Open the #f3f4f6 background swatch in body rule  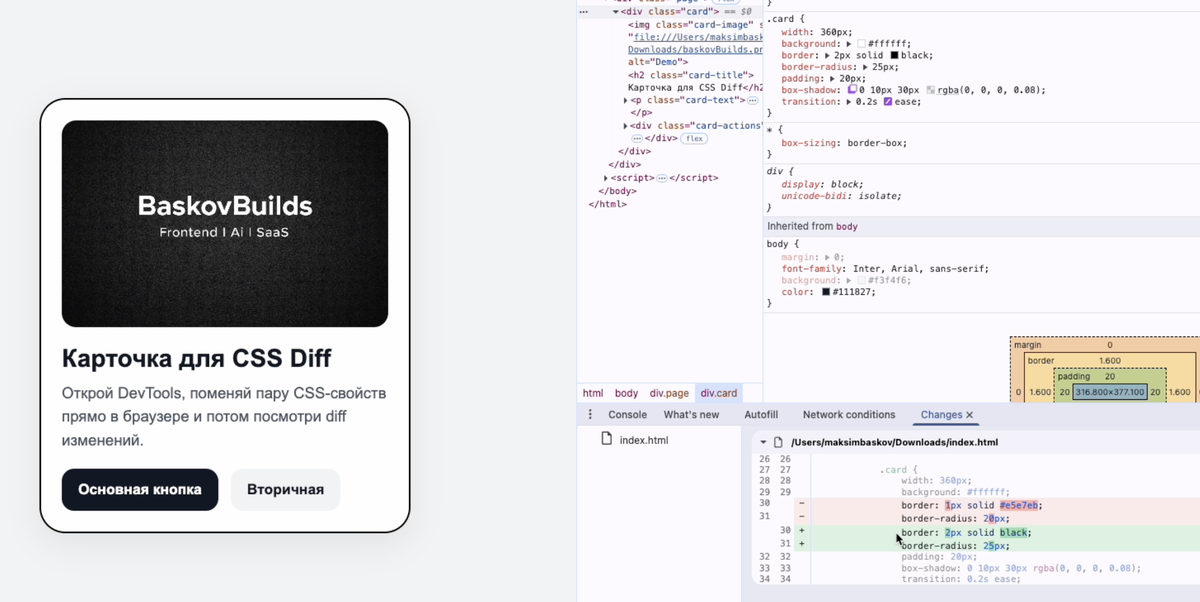(862, 280)
